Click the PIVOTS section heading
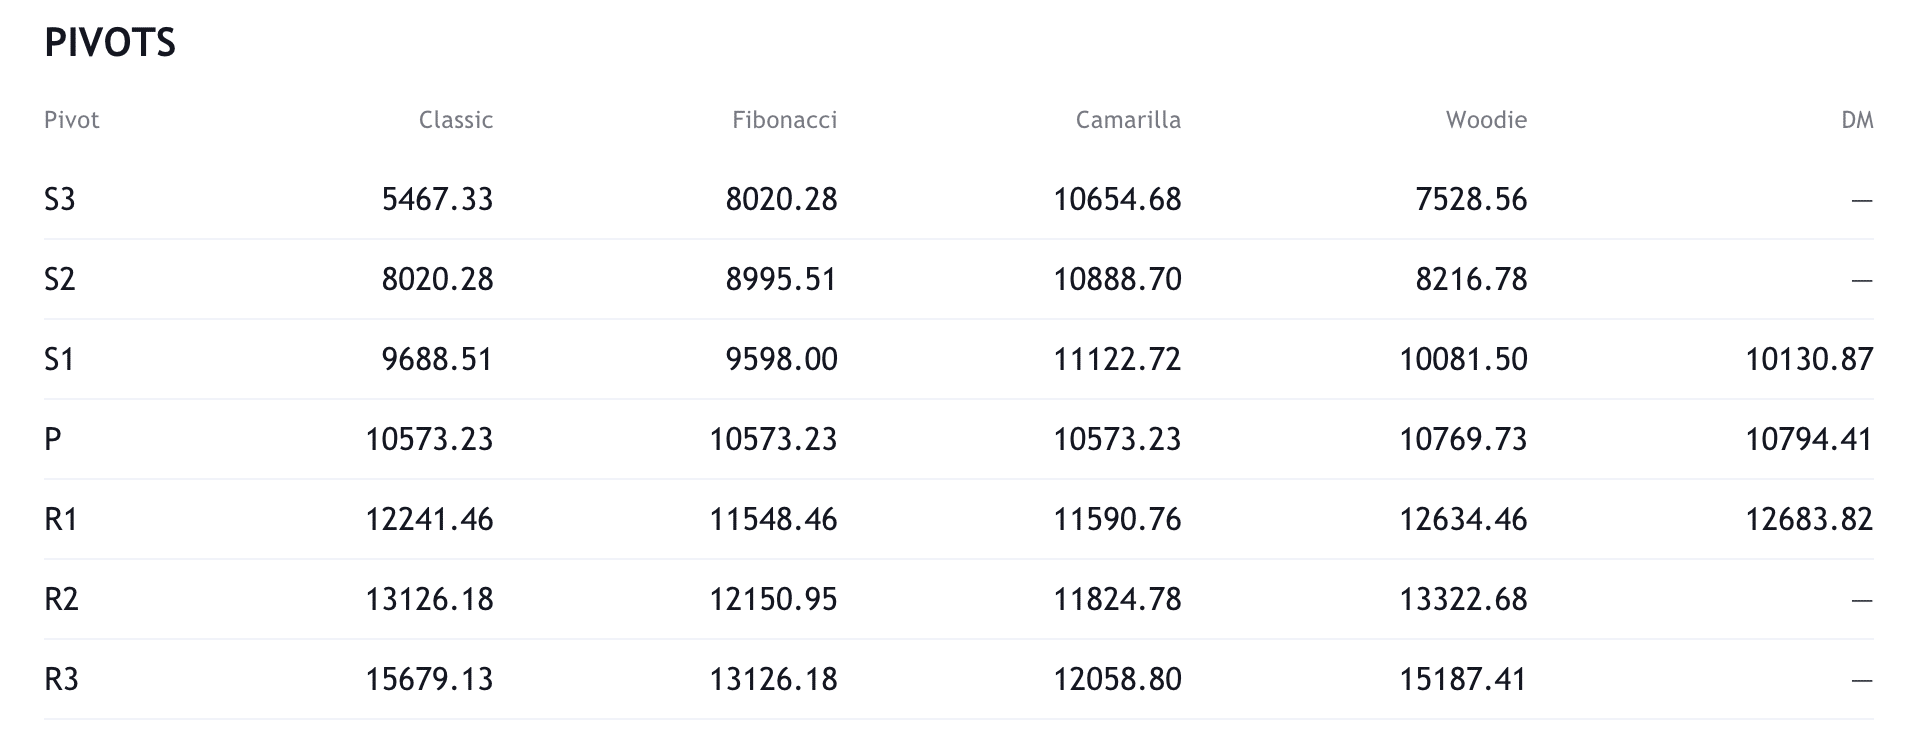Image resolution: width=1924 pixels, height=752 pixels. point(110,43)
